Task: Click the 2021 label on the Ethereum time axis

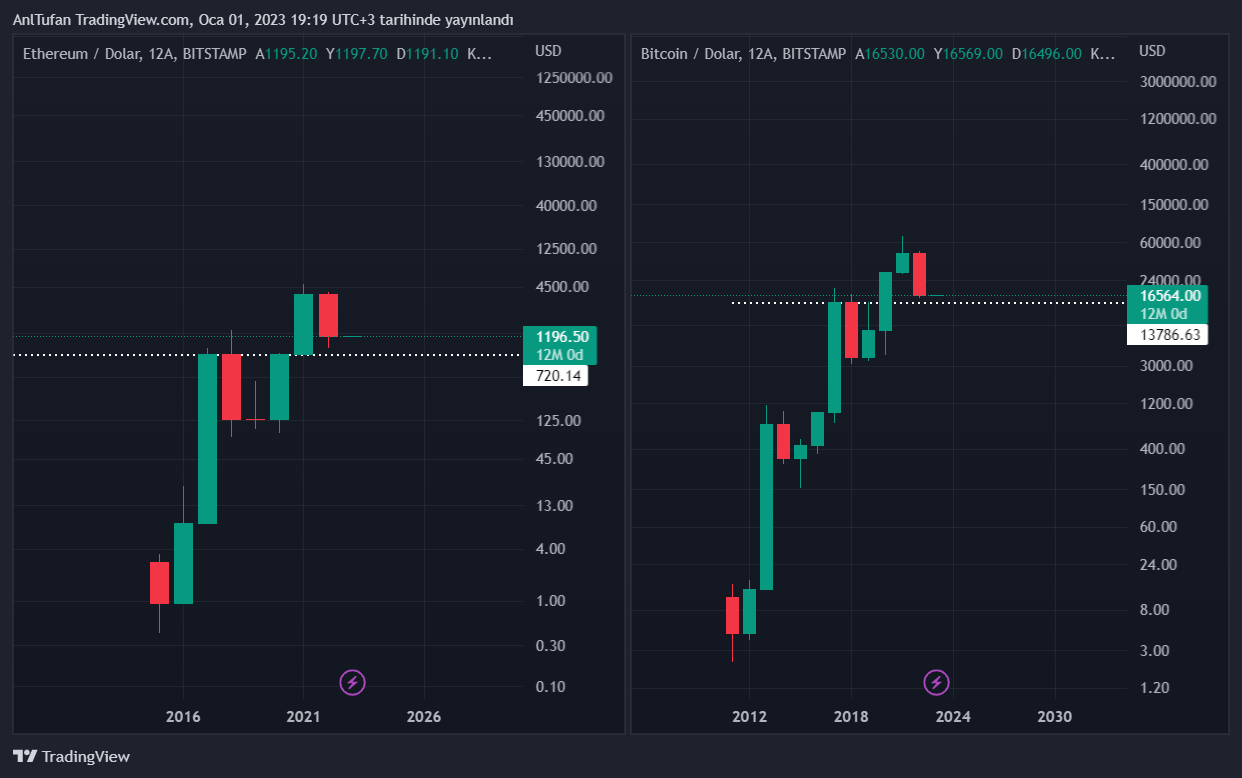Action: 303,717
